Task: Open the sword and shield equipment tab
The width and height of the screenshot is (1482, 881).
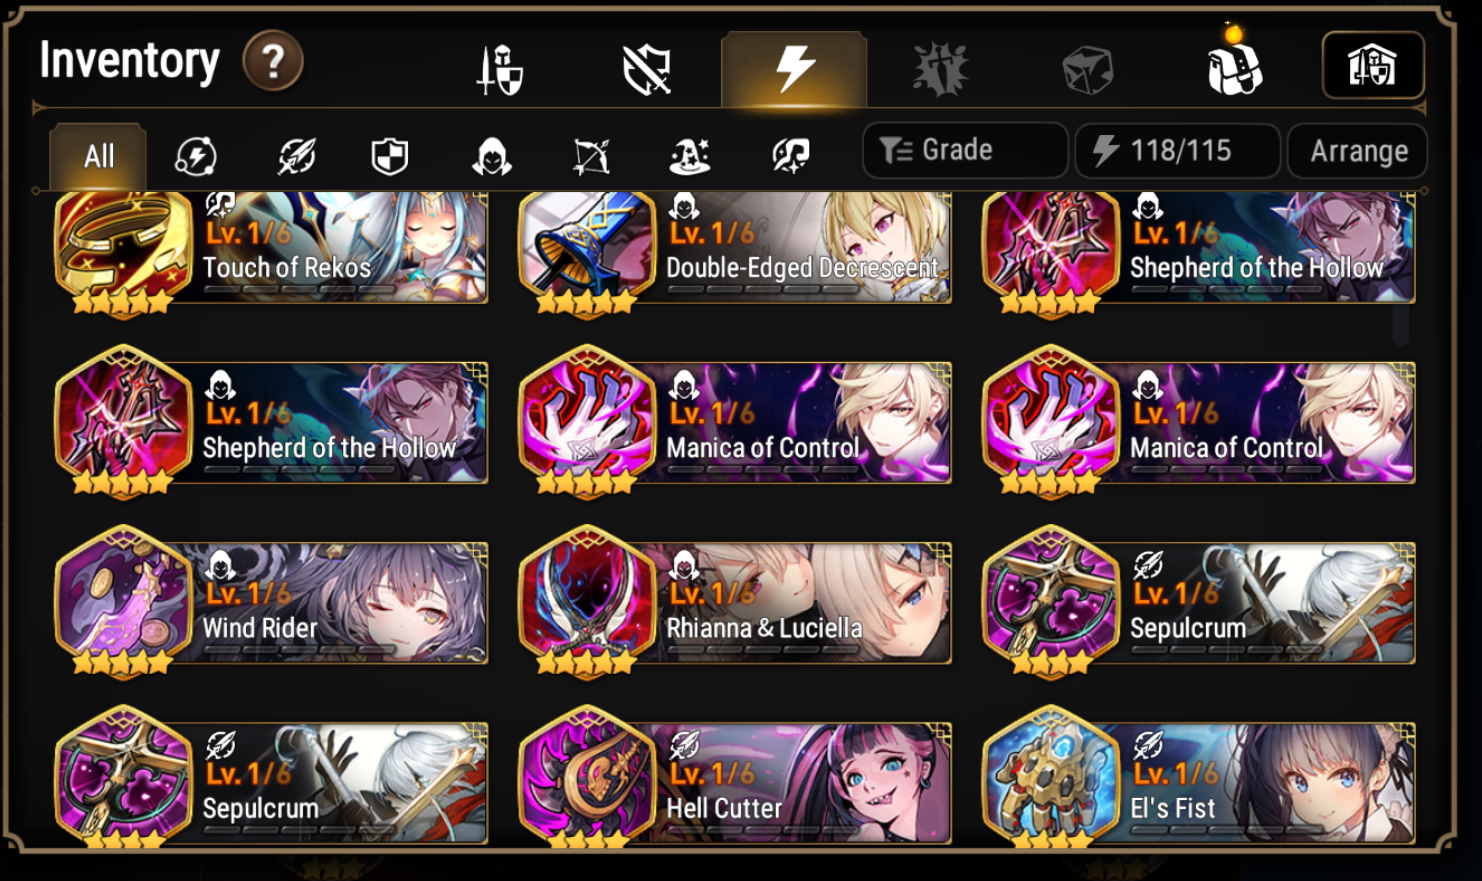Action: 500,70
